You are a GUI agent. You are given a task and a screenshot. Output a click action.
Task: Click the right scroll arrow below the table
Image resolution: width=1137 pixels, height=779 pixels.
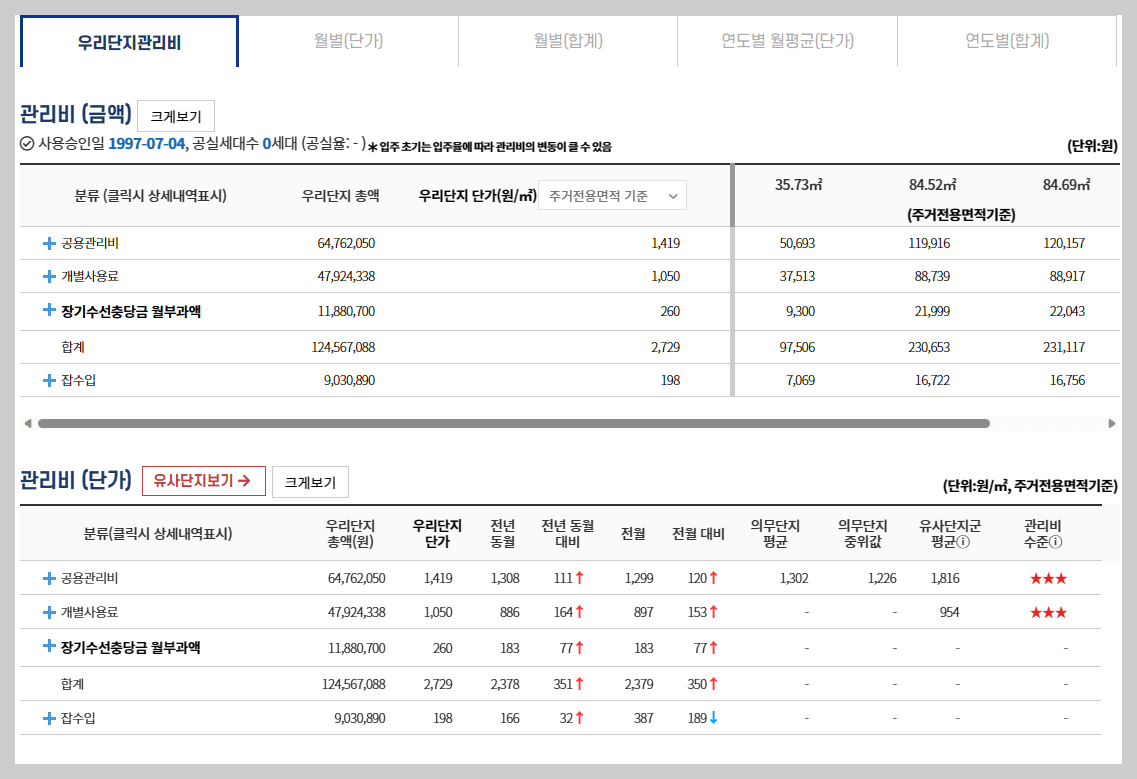point(1112,423)
